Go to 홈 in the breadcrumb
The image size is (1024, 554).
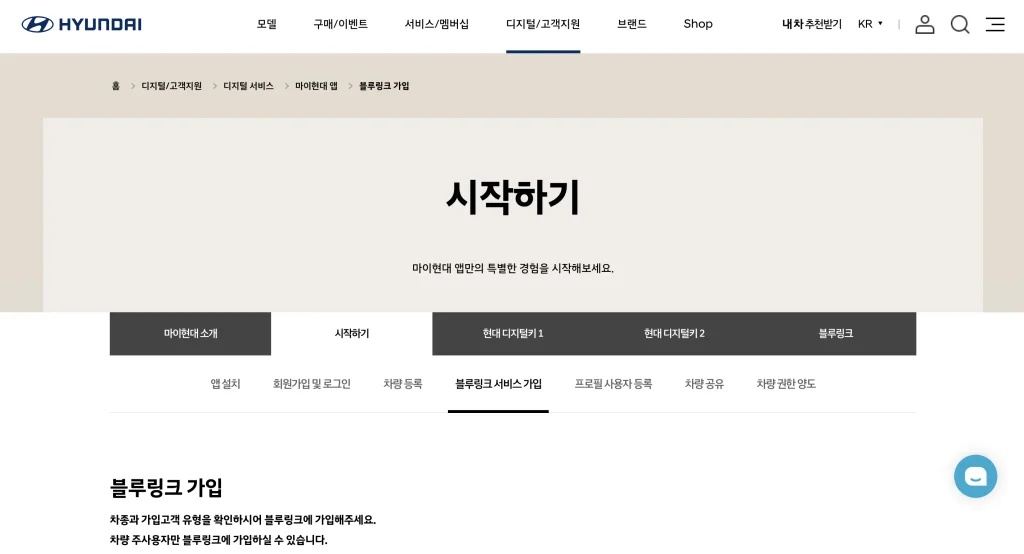click(116, 86)
